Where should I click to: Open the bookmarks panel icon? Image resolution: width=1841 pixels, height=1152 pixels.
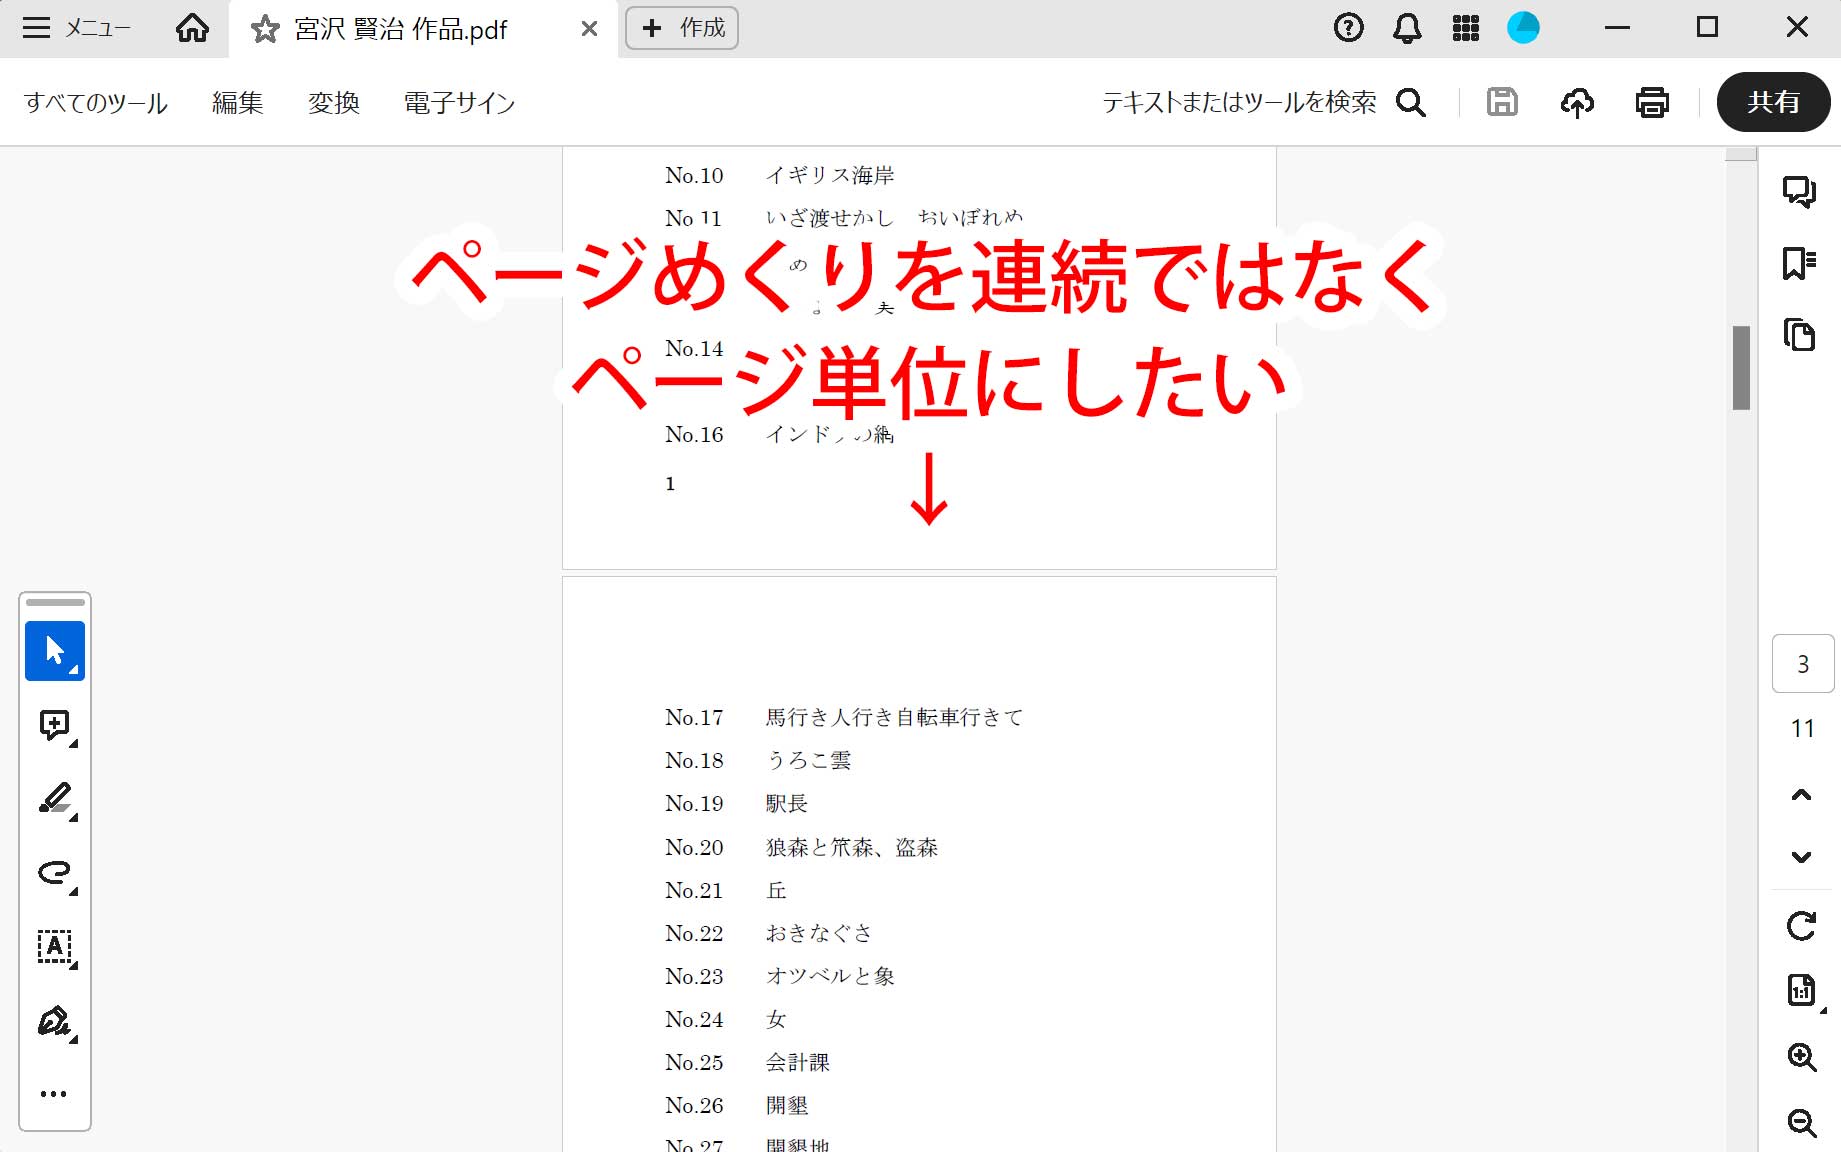click(x=1799, y=263)
